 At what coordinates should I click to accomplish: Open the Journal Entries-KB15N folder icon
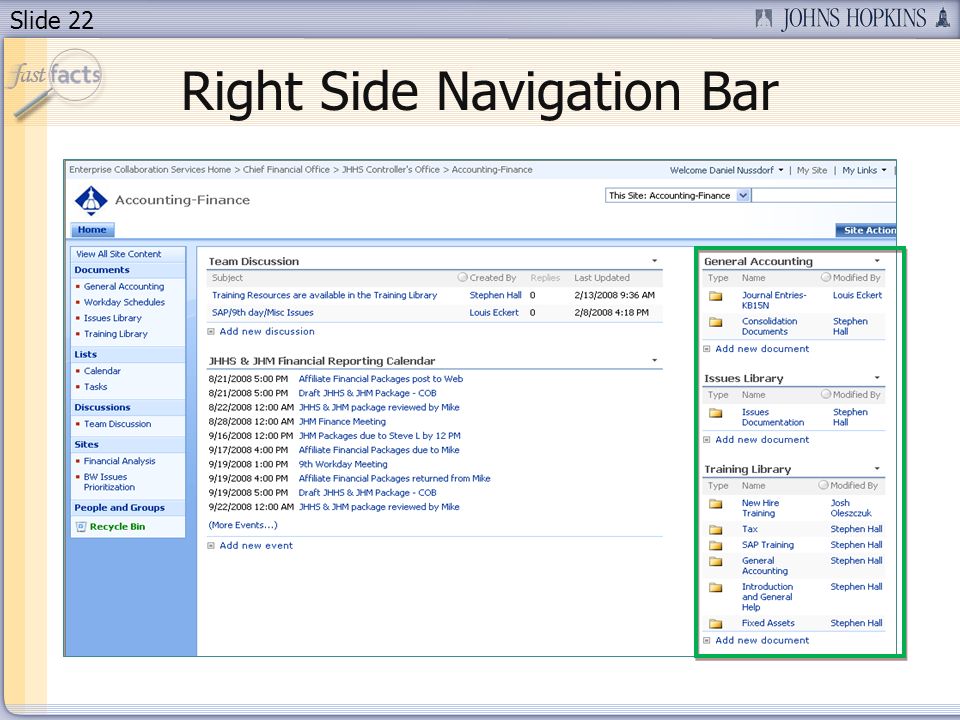[716, 296]
